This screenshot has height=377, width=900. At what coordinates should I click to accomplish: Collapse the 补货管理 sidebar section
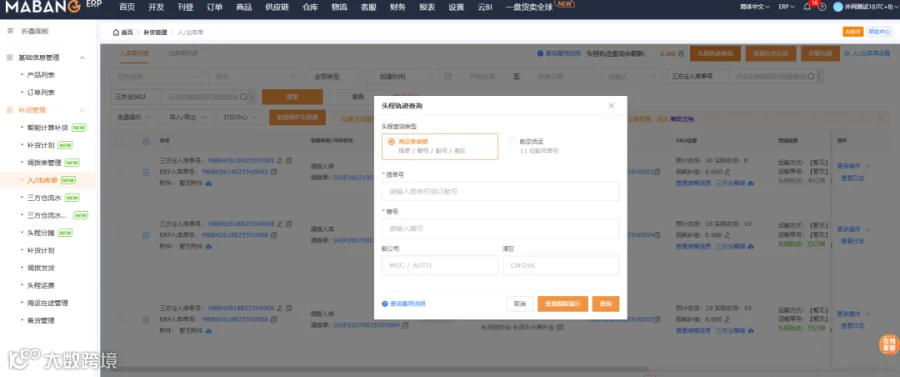pos(82,110)
